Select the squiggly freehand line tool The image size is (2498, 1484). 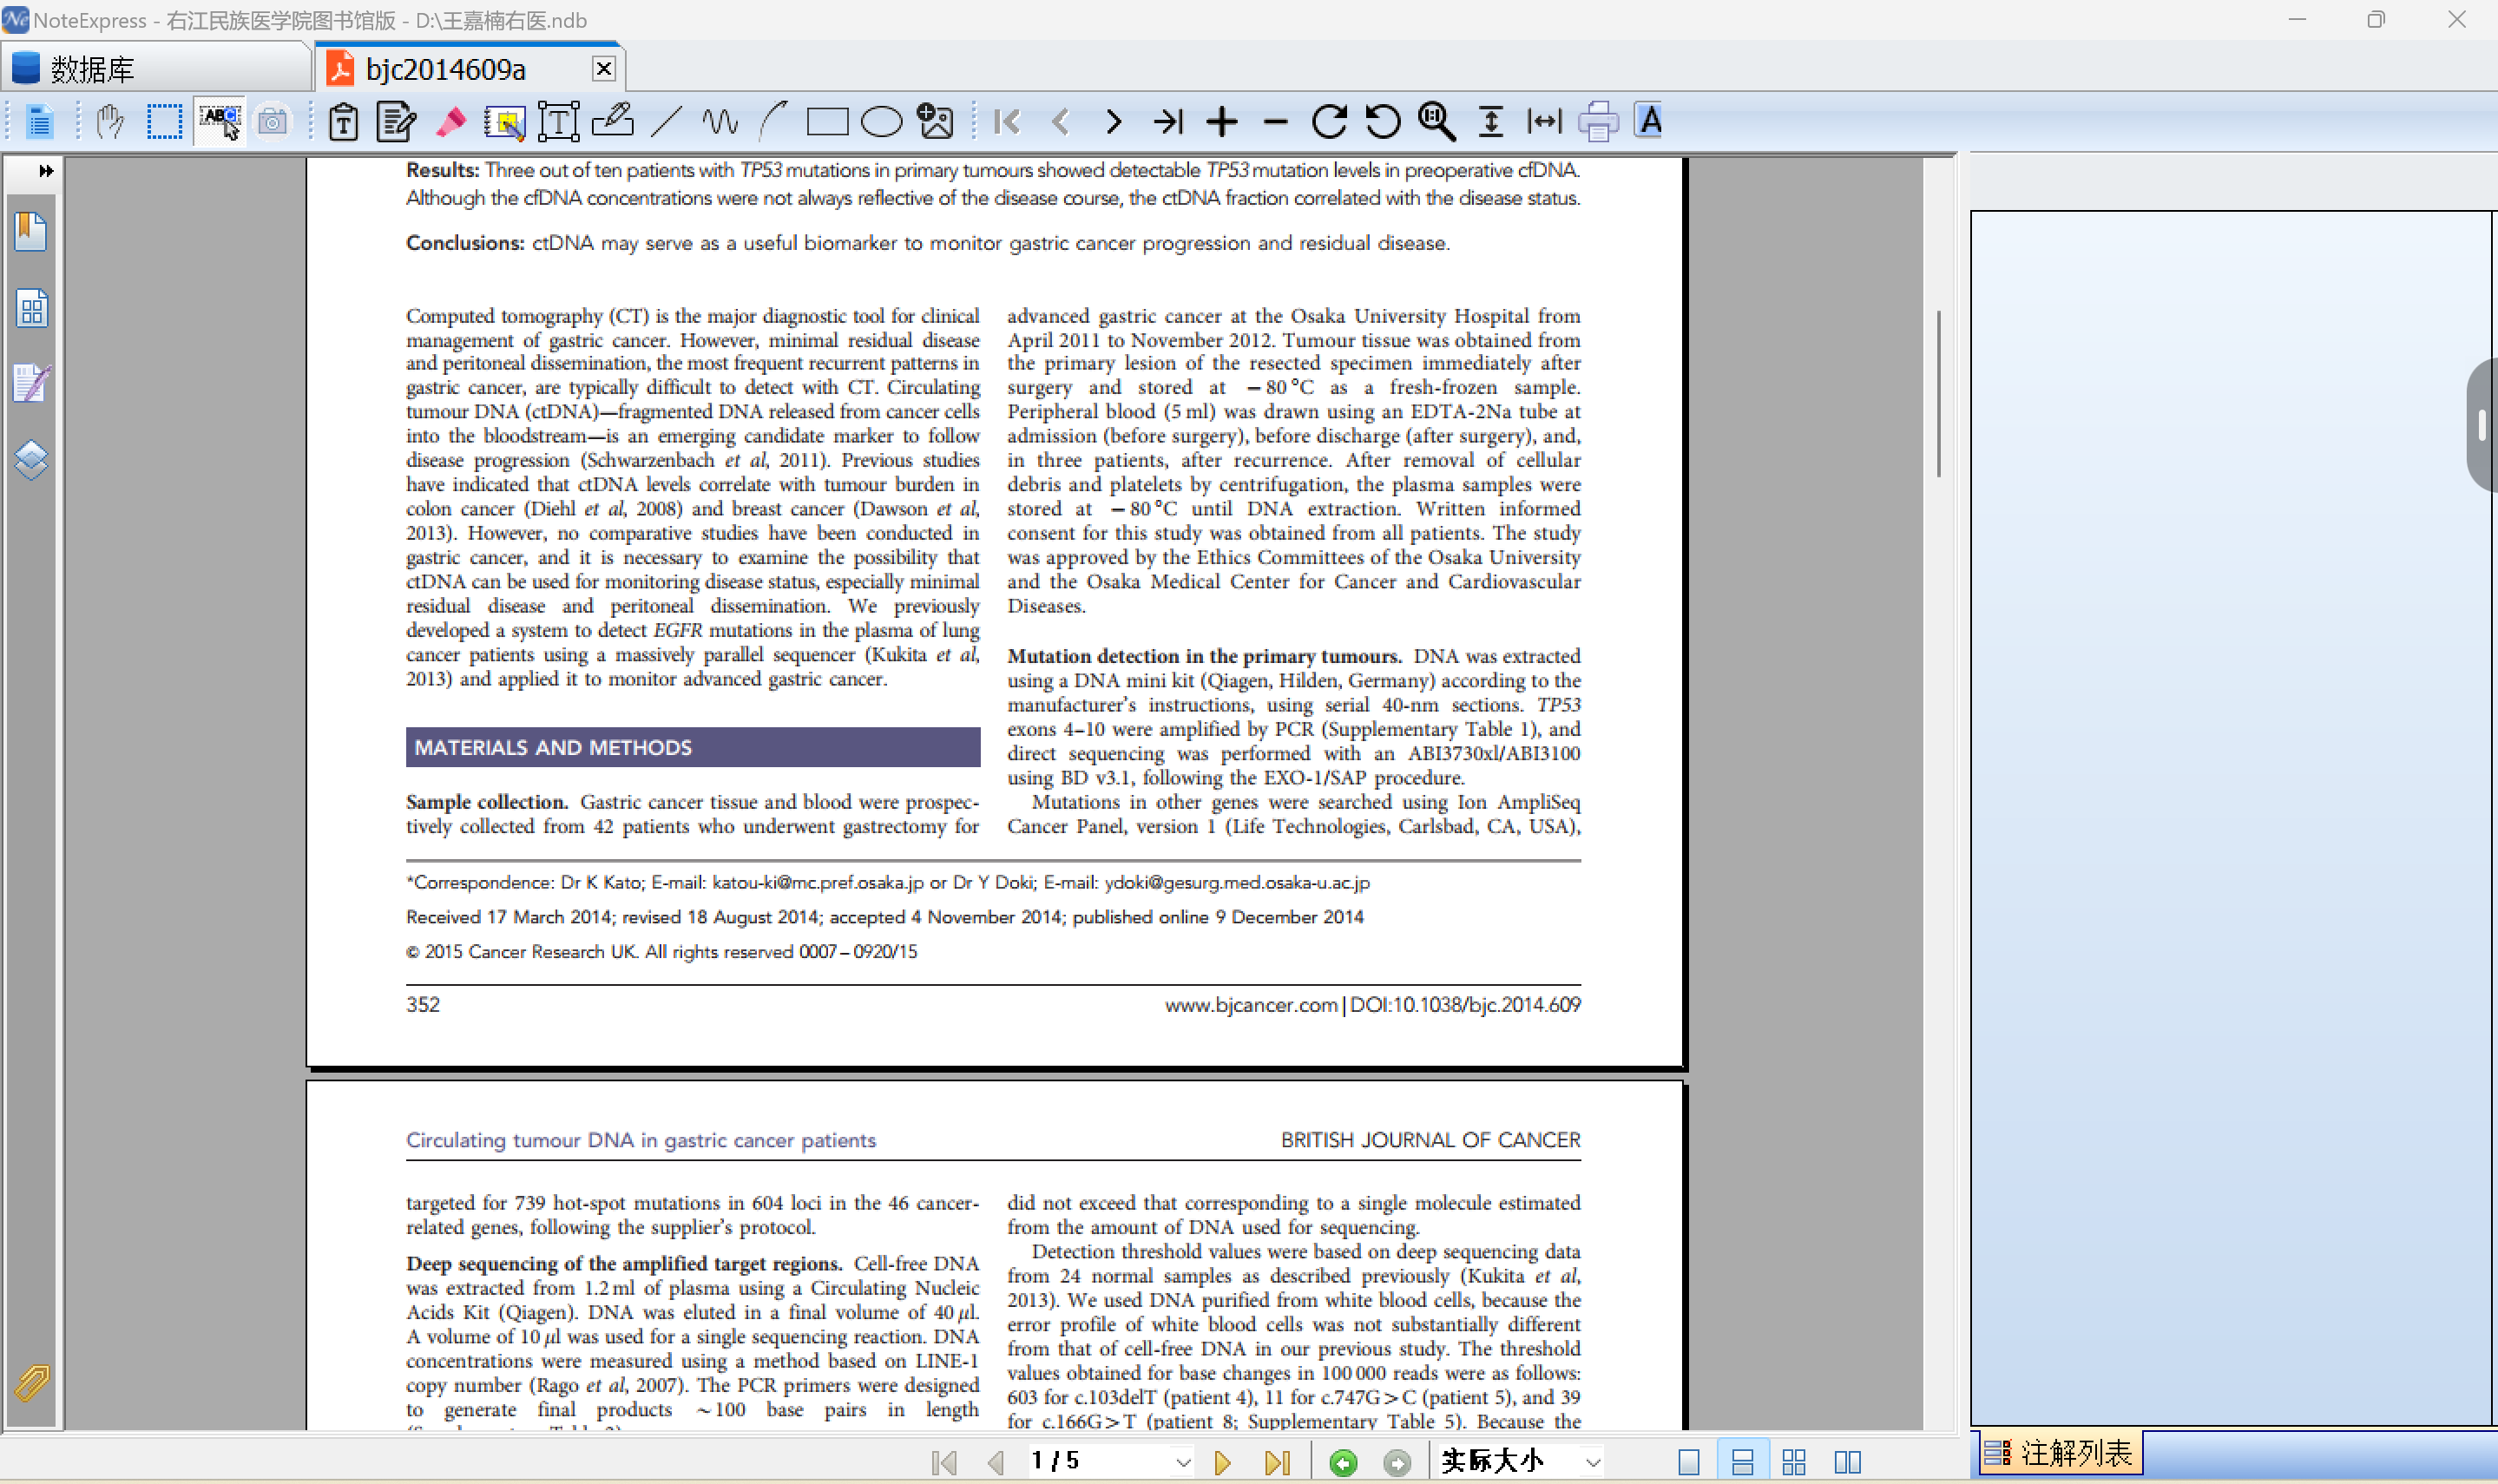(x=720, y=122)
